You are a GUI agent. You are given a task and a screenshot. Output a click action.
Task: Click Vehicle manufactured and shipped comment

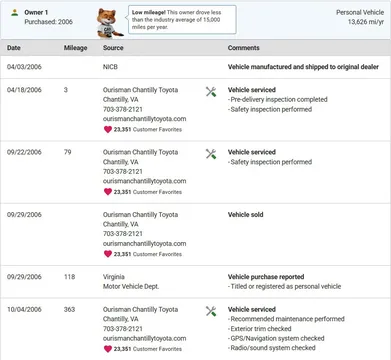tap(303, 67)
